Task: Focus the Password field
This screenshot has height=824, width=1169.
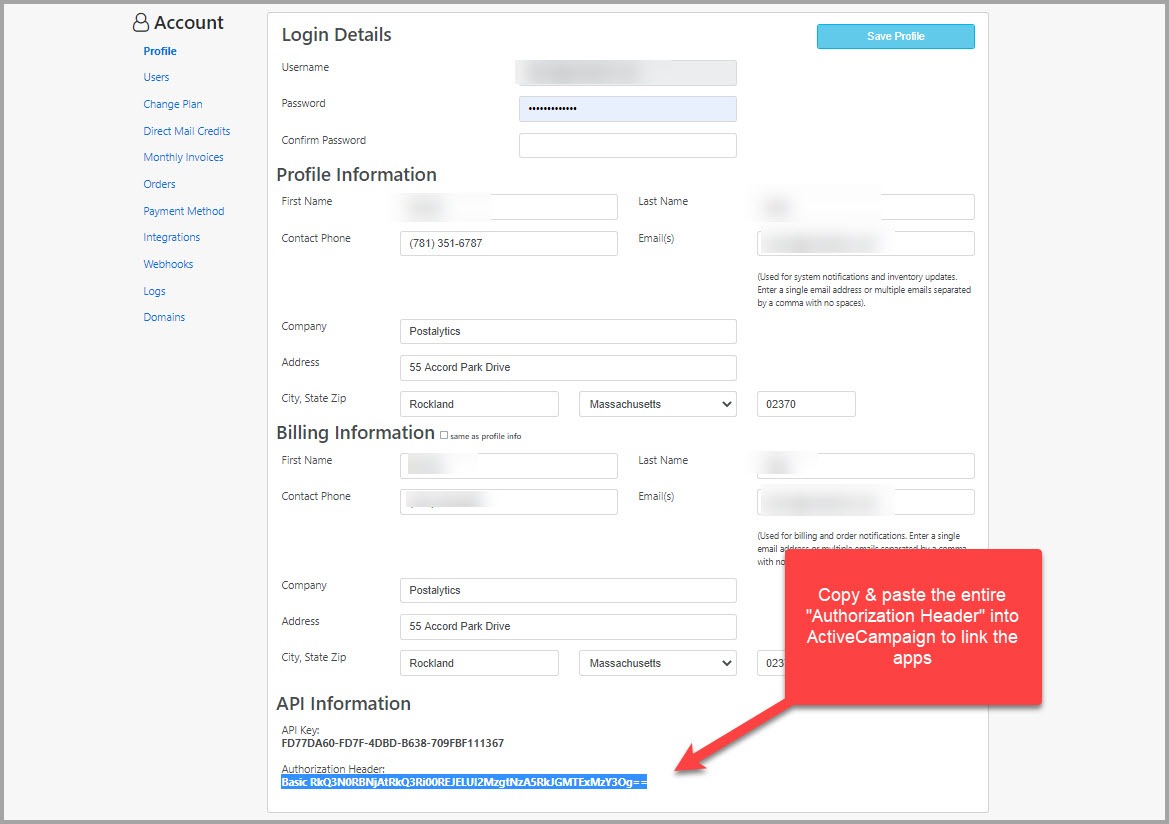Action: tap(628, 108)
